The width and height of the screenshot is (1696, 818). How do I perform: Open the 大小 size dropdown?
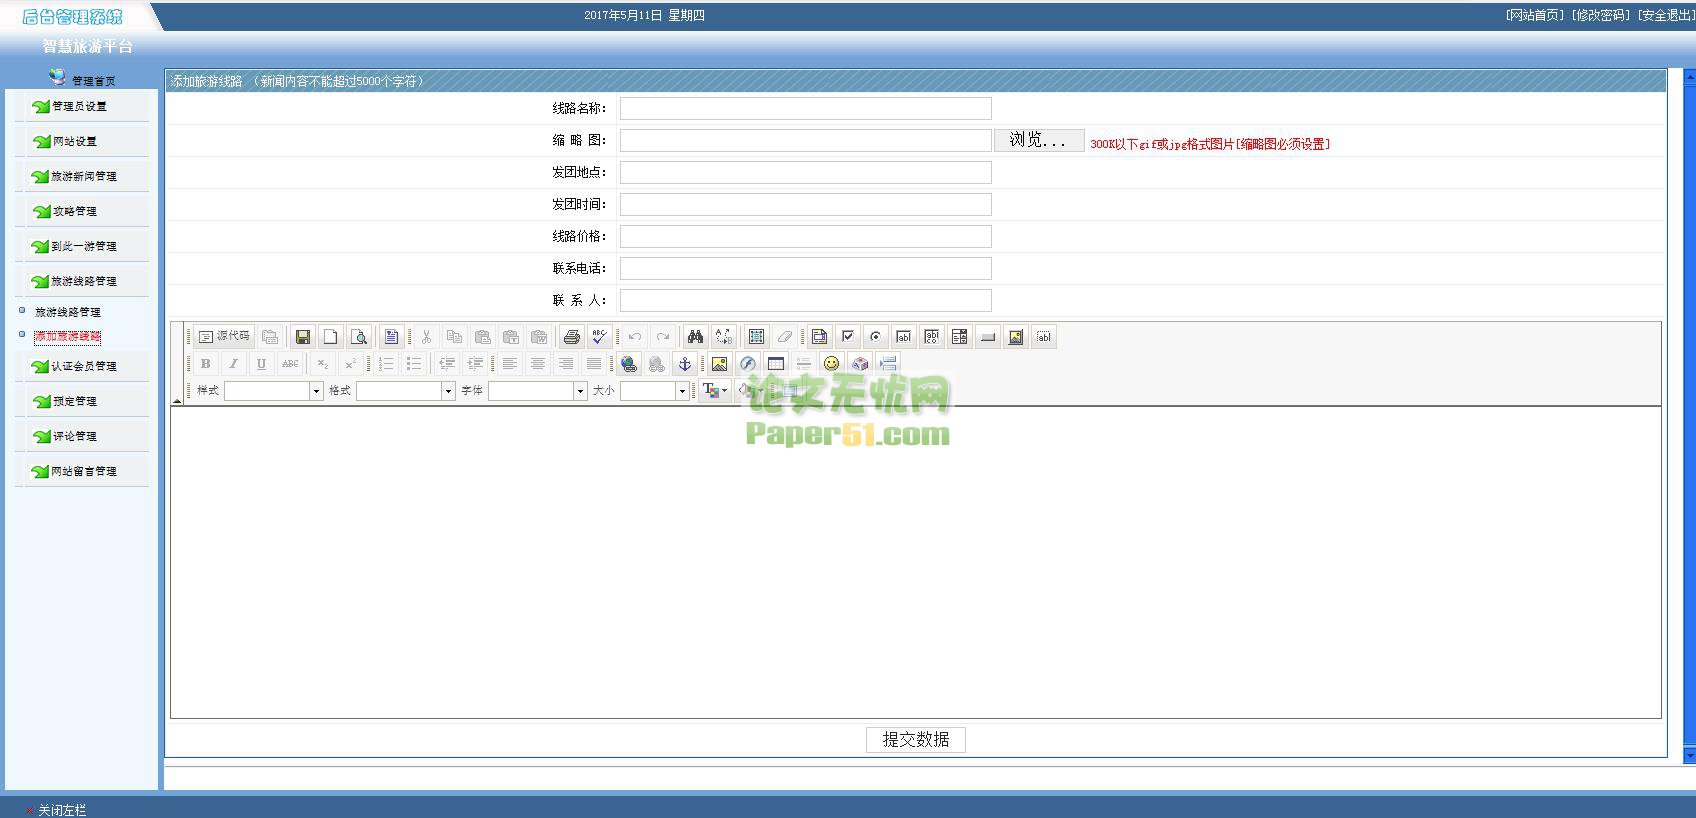[682, 391]
